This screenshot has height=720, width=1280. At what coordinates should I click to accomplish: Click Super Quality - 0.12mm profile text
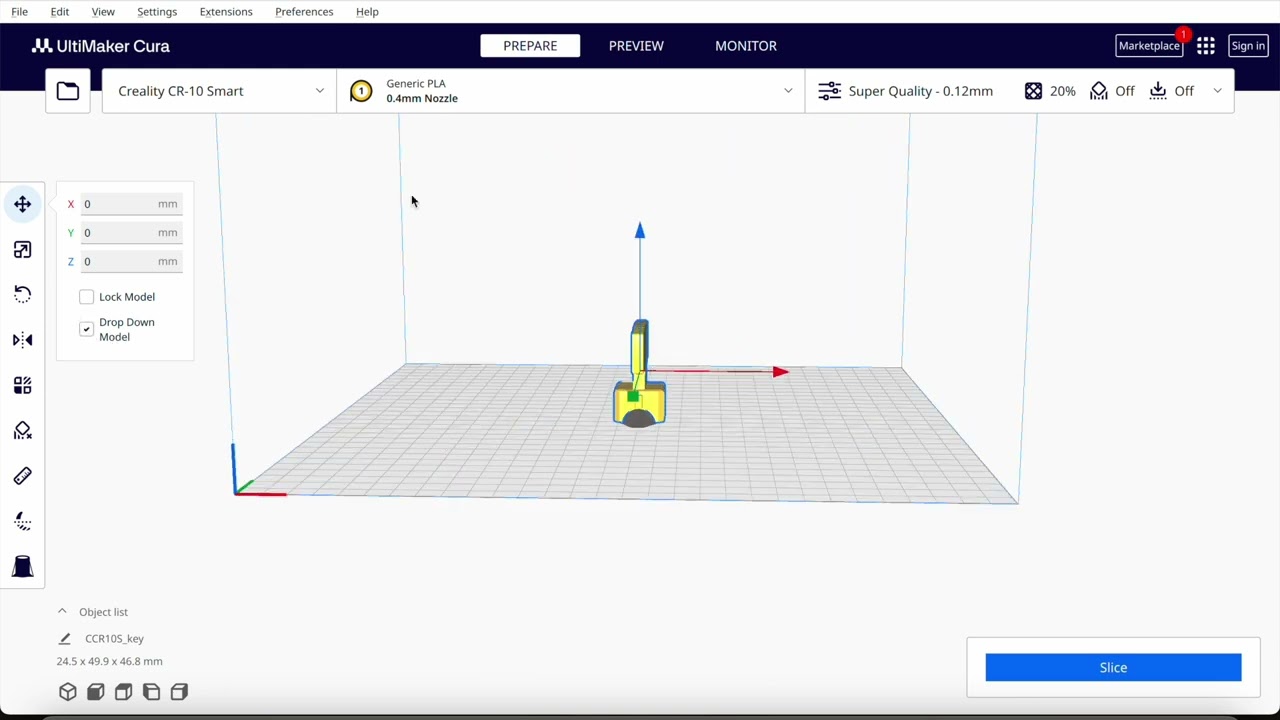point(921,91)
